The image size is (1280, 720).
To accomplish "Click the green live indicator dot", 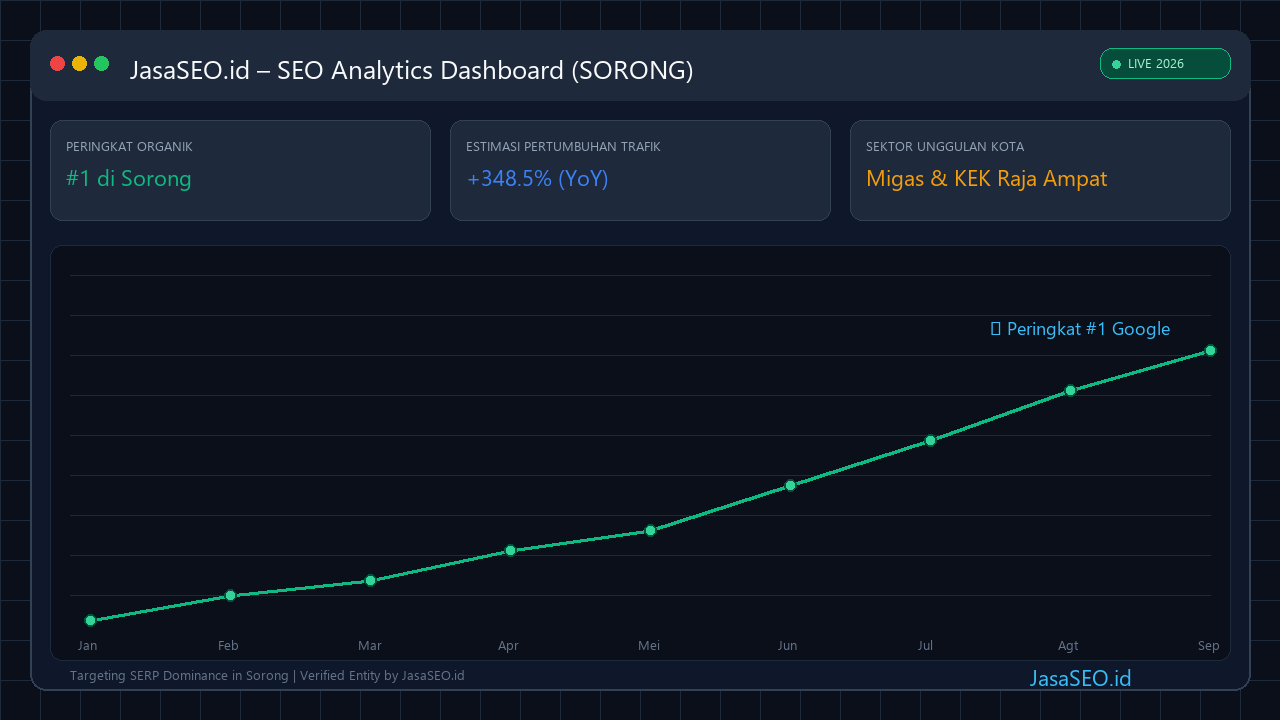I will point(1117,64).
